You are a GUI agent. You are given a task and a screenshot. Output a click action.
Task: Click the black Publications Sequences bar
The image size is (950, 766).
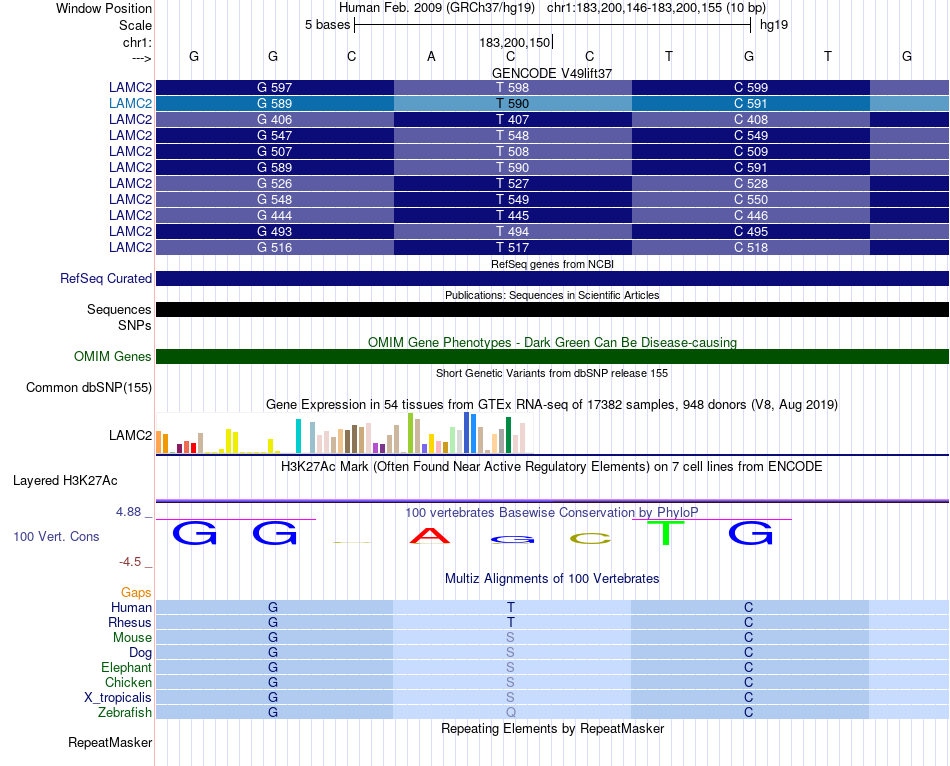tap(552, 310)
